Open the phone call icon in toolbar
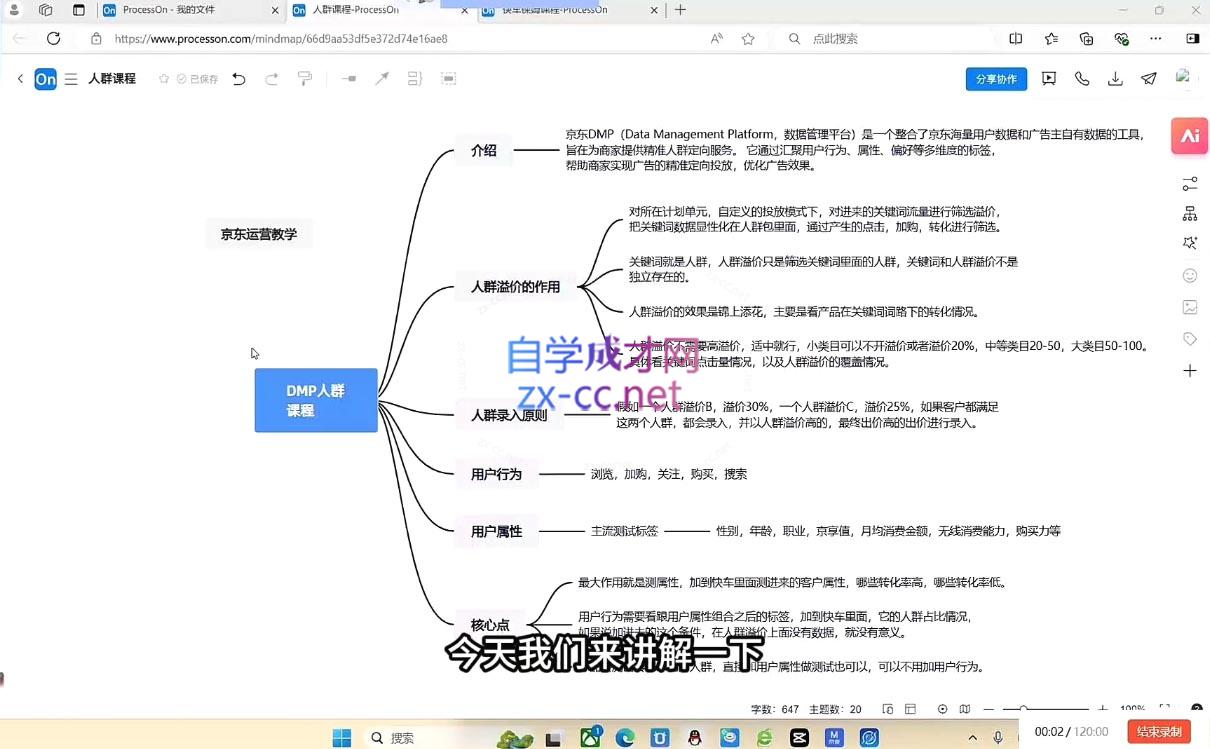Screen dimensions: 1210x749 pos(1082,79)
